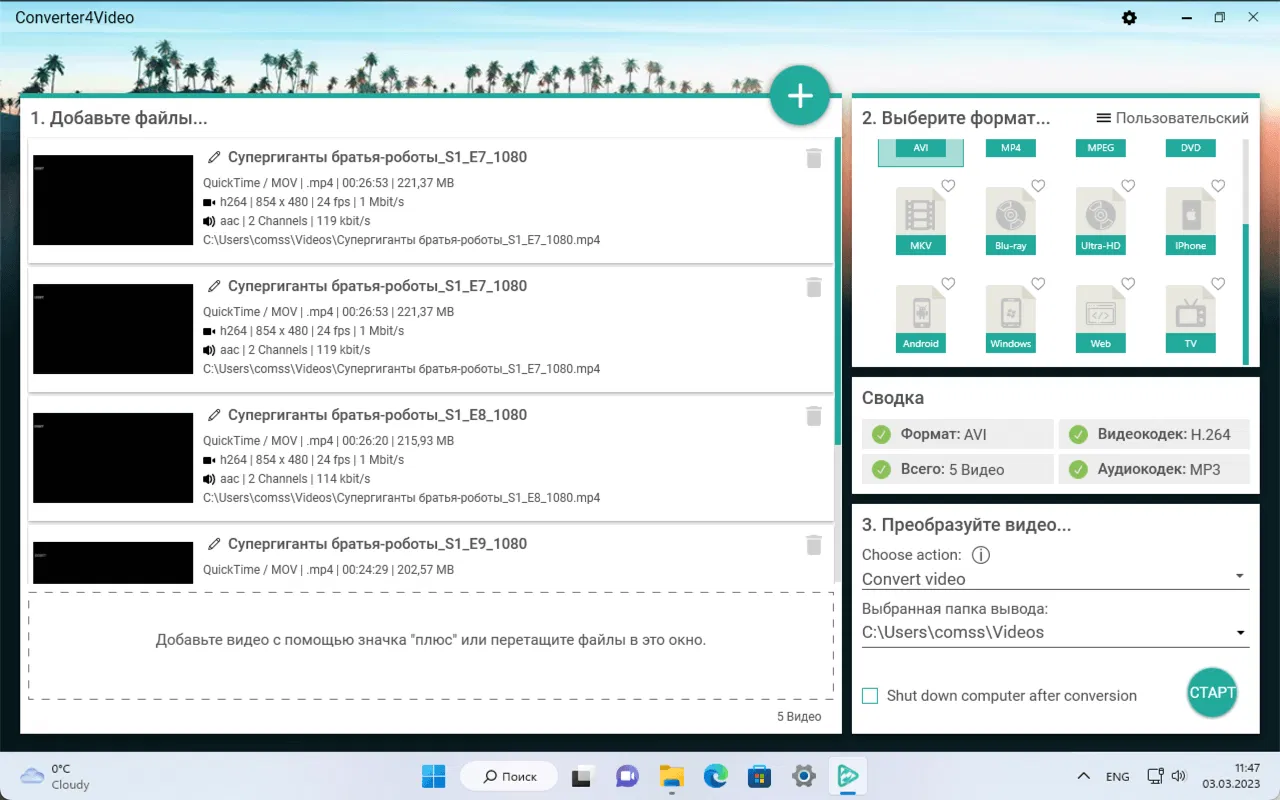Pick the Android format icon
The height and width of the screenshot is (800, 1280).
(921, 318)
